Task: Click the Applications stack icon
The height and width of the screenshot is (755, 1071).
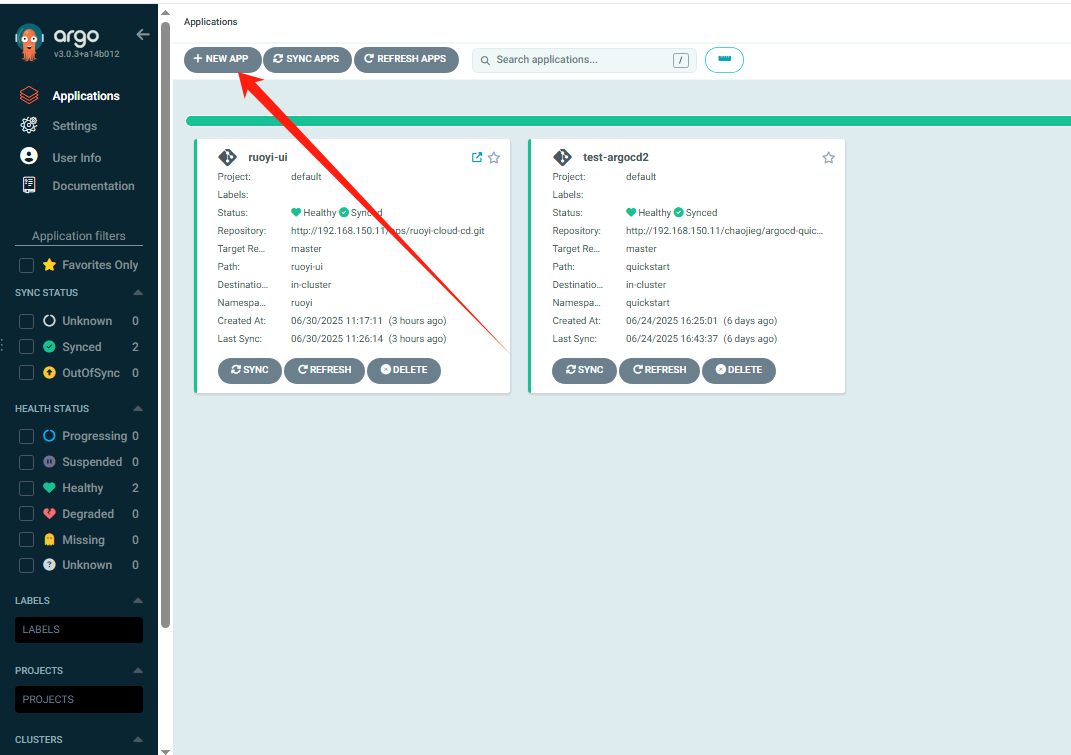Action: tap(29, 95)
